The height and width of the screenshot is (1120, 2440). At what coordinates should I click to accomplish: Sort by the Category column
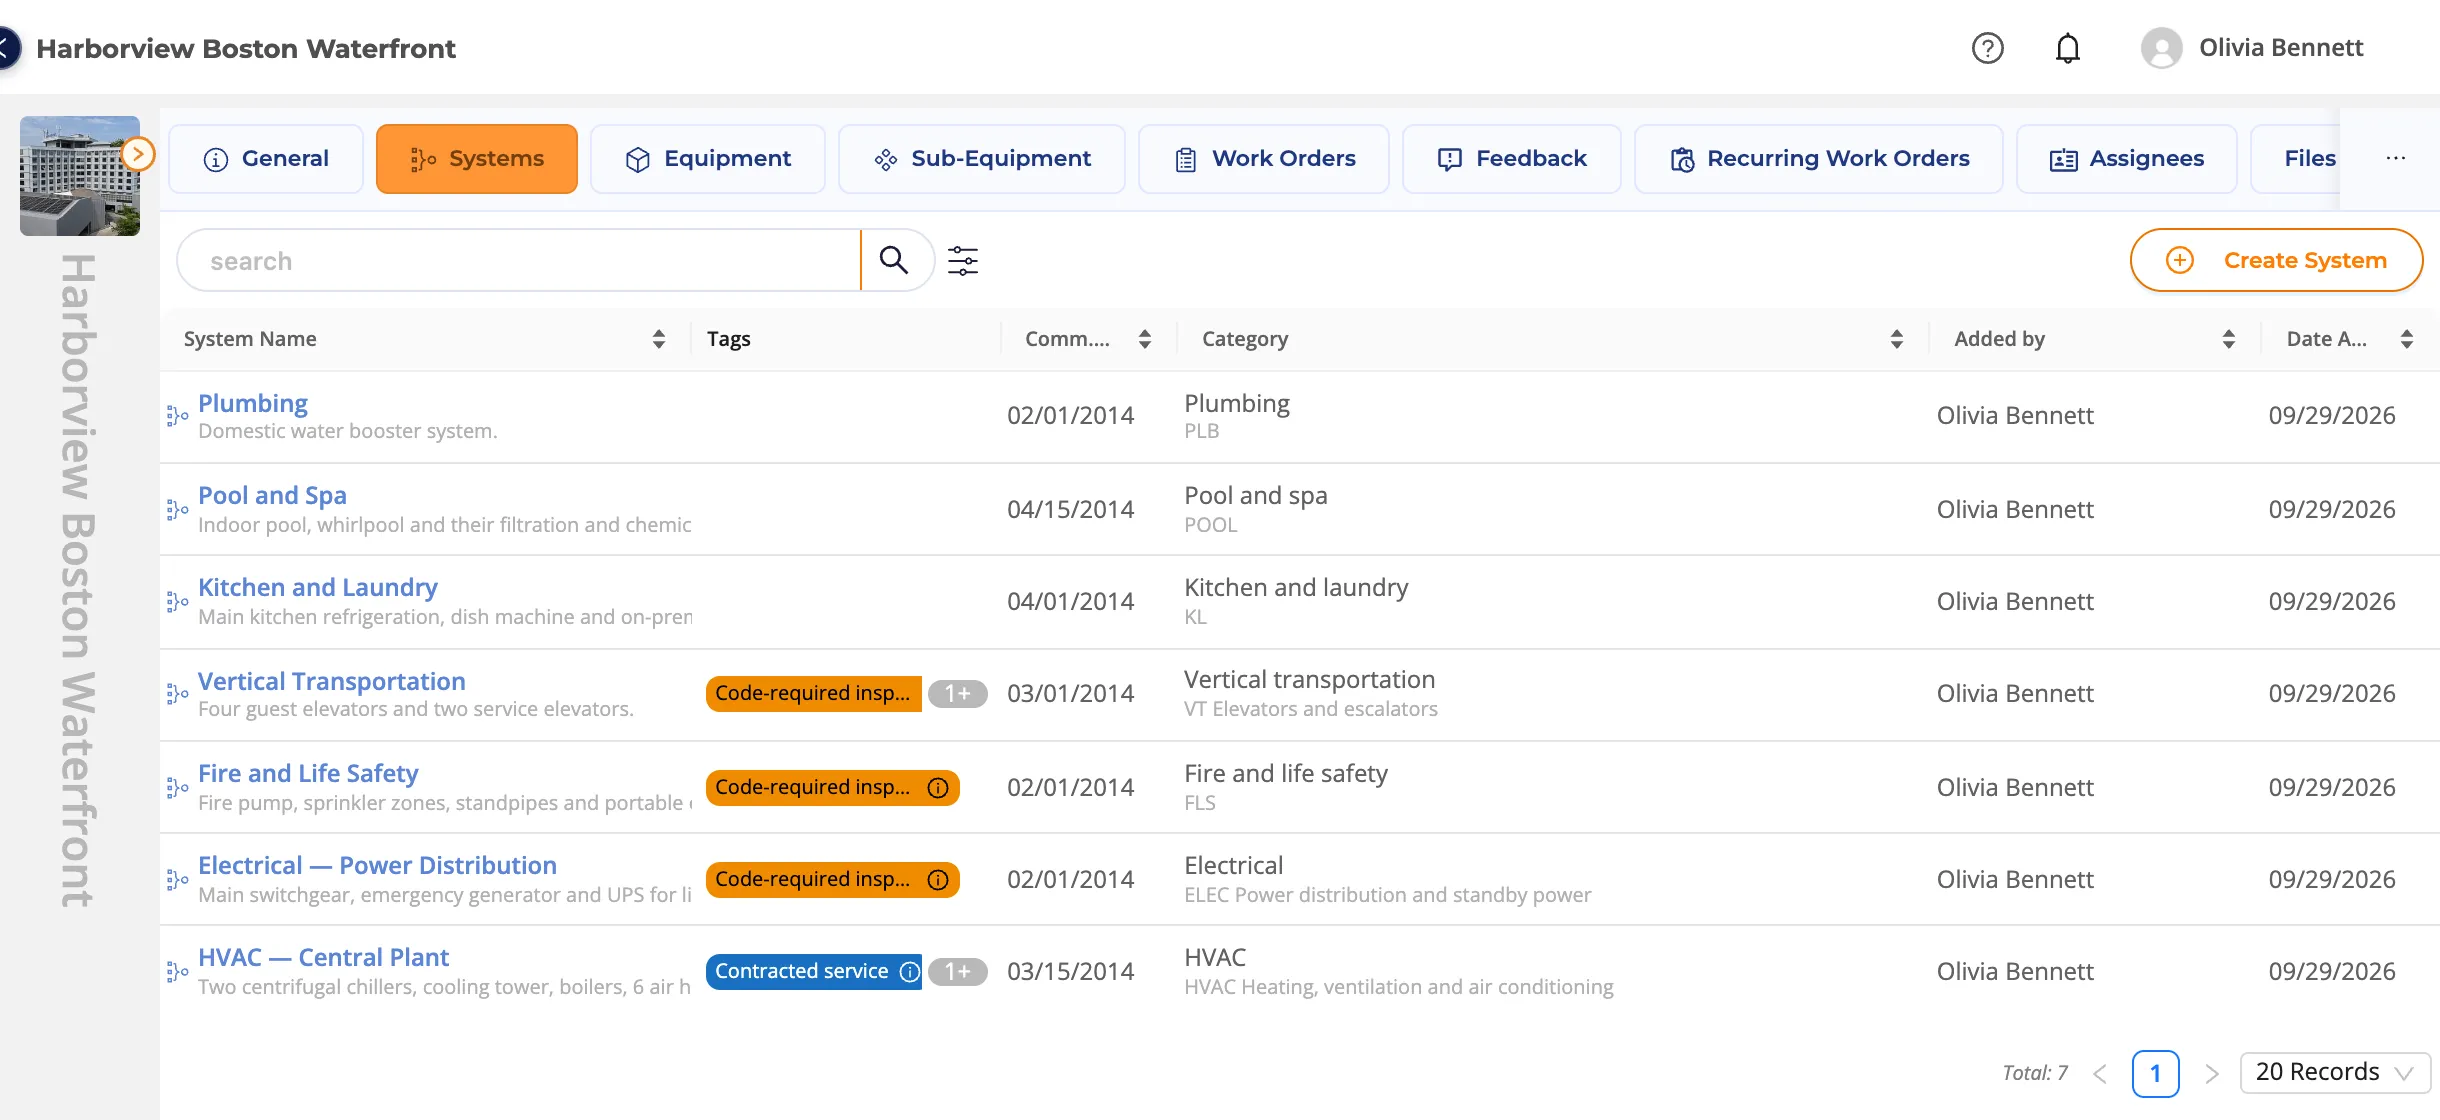pyautogui.click(x=1897, y=339)
